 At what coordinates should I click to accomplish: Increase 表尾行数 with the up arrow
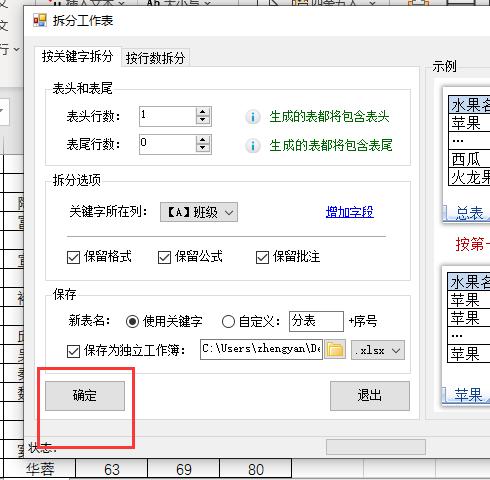[202, 140]
